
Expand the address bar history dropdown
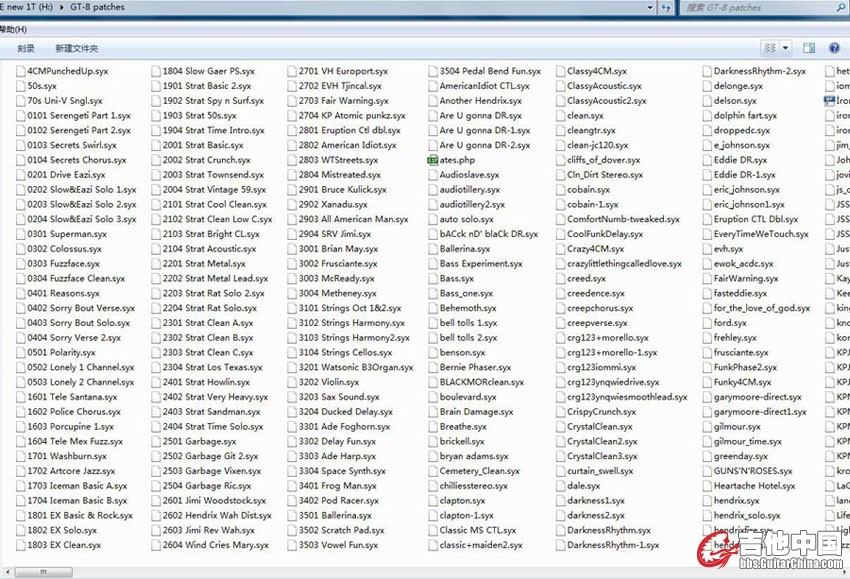[648, 8]
